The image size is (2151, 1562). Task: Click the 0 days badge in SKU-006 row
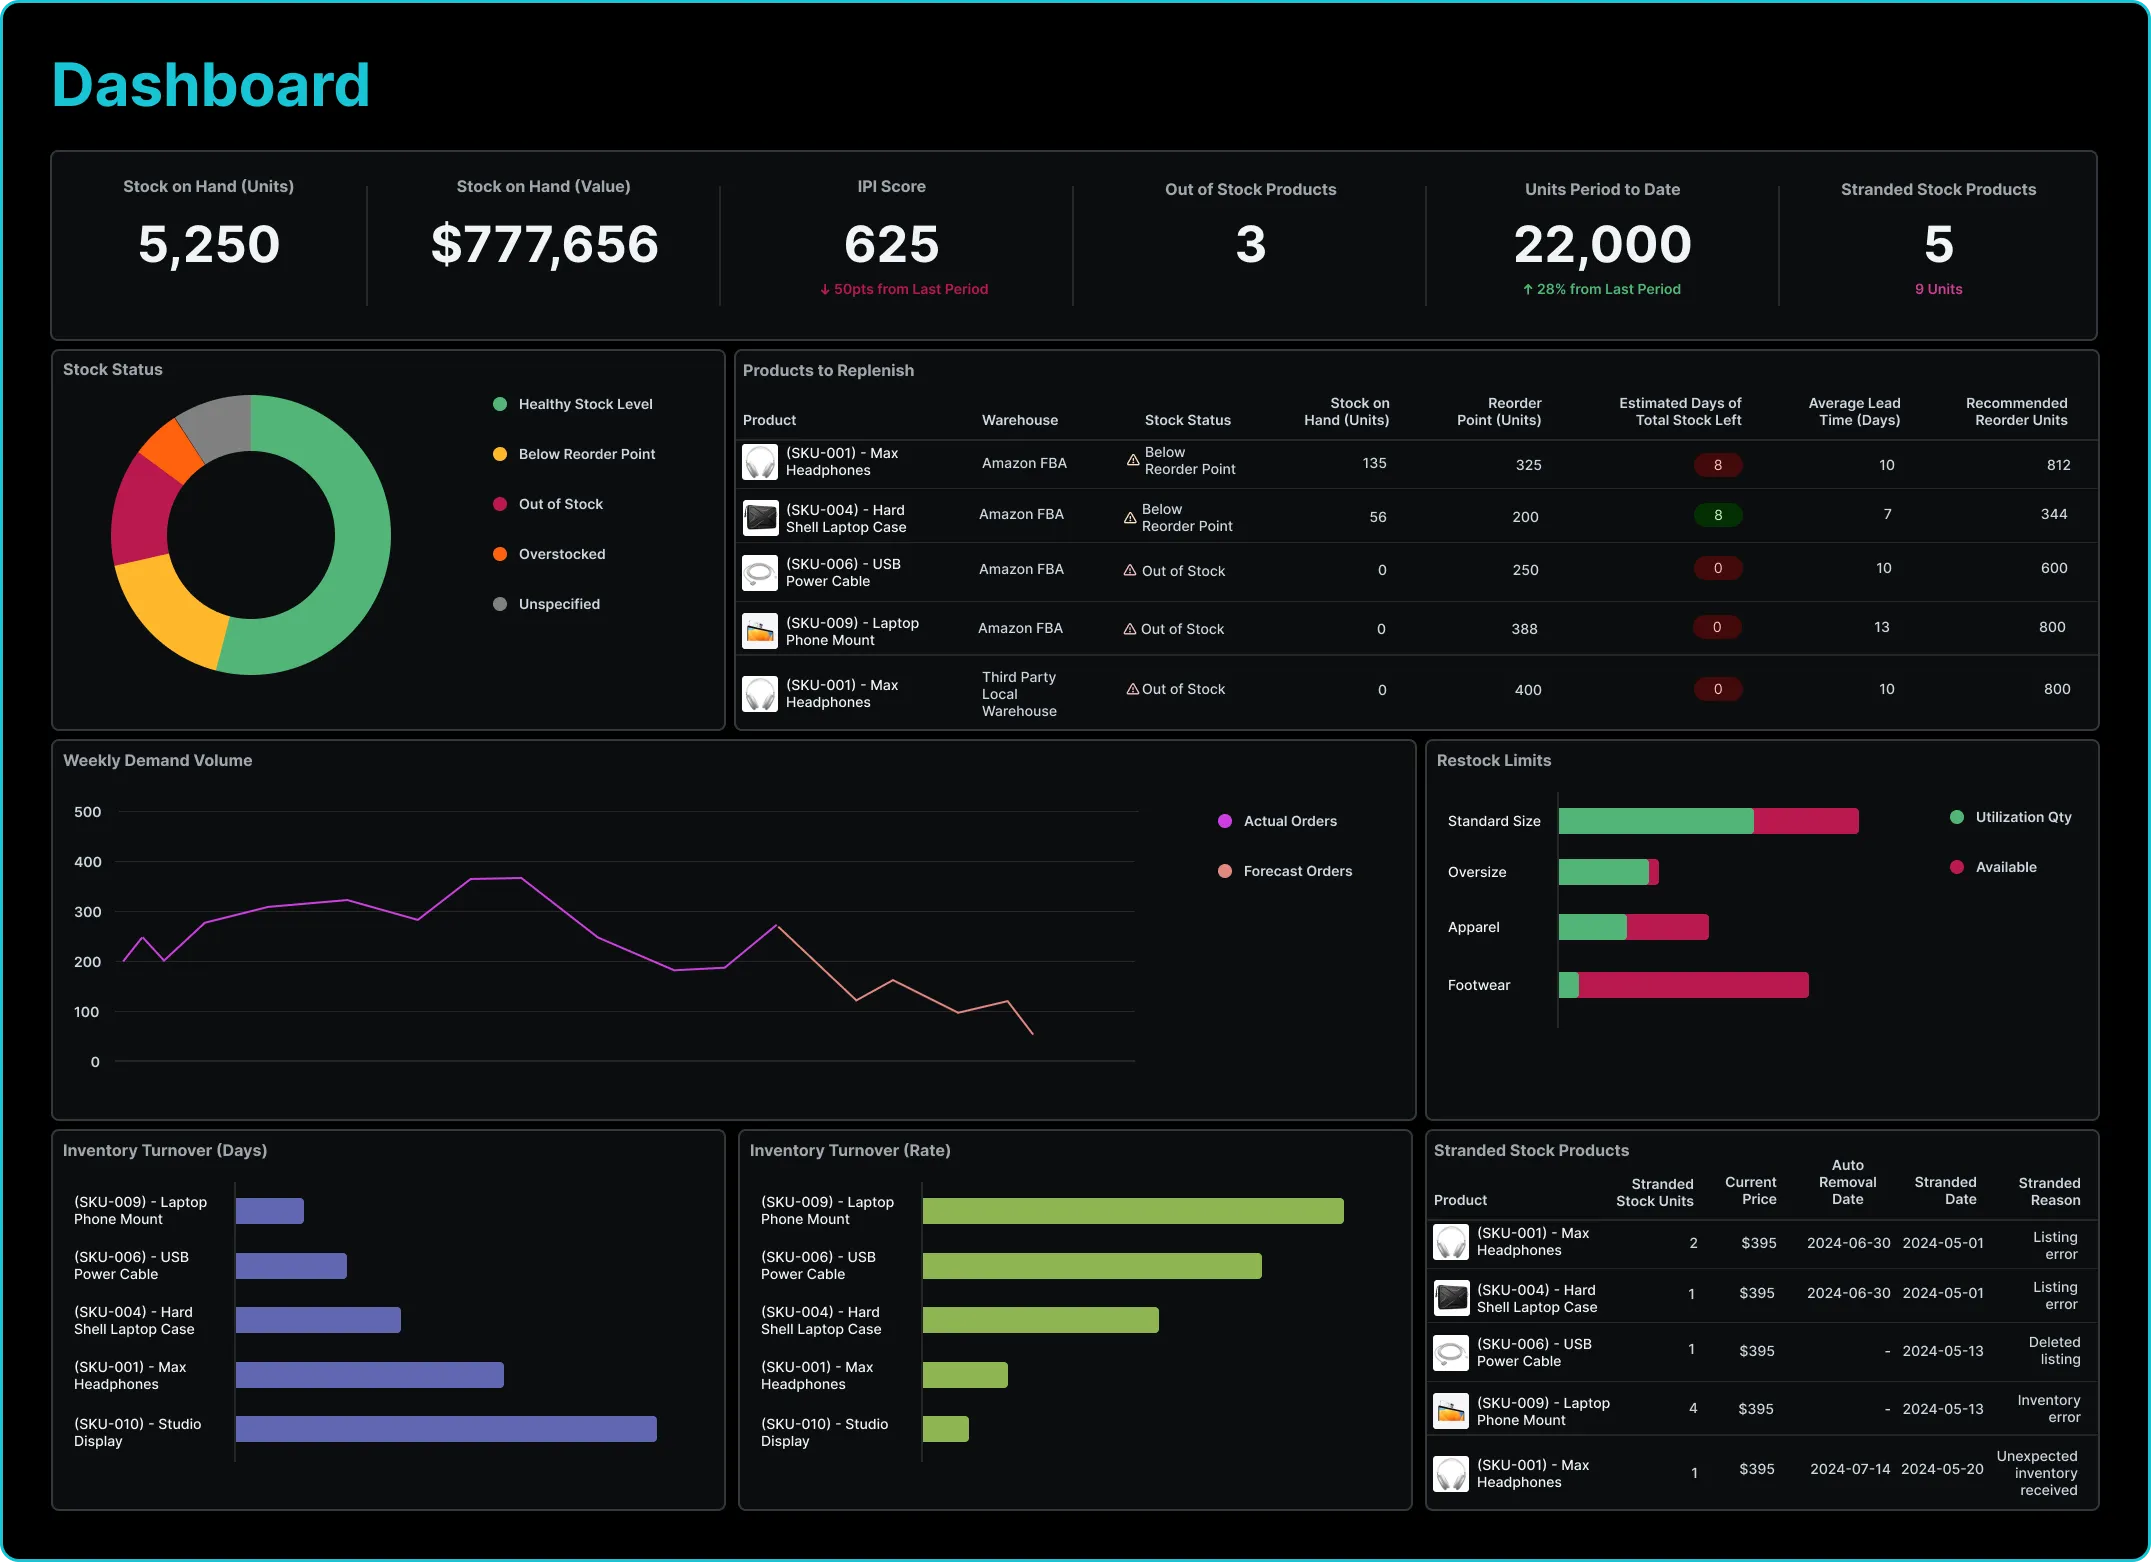click(x=1718, y=568)
